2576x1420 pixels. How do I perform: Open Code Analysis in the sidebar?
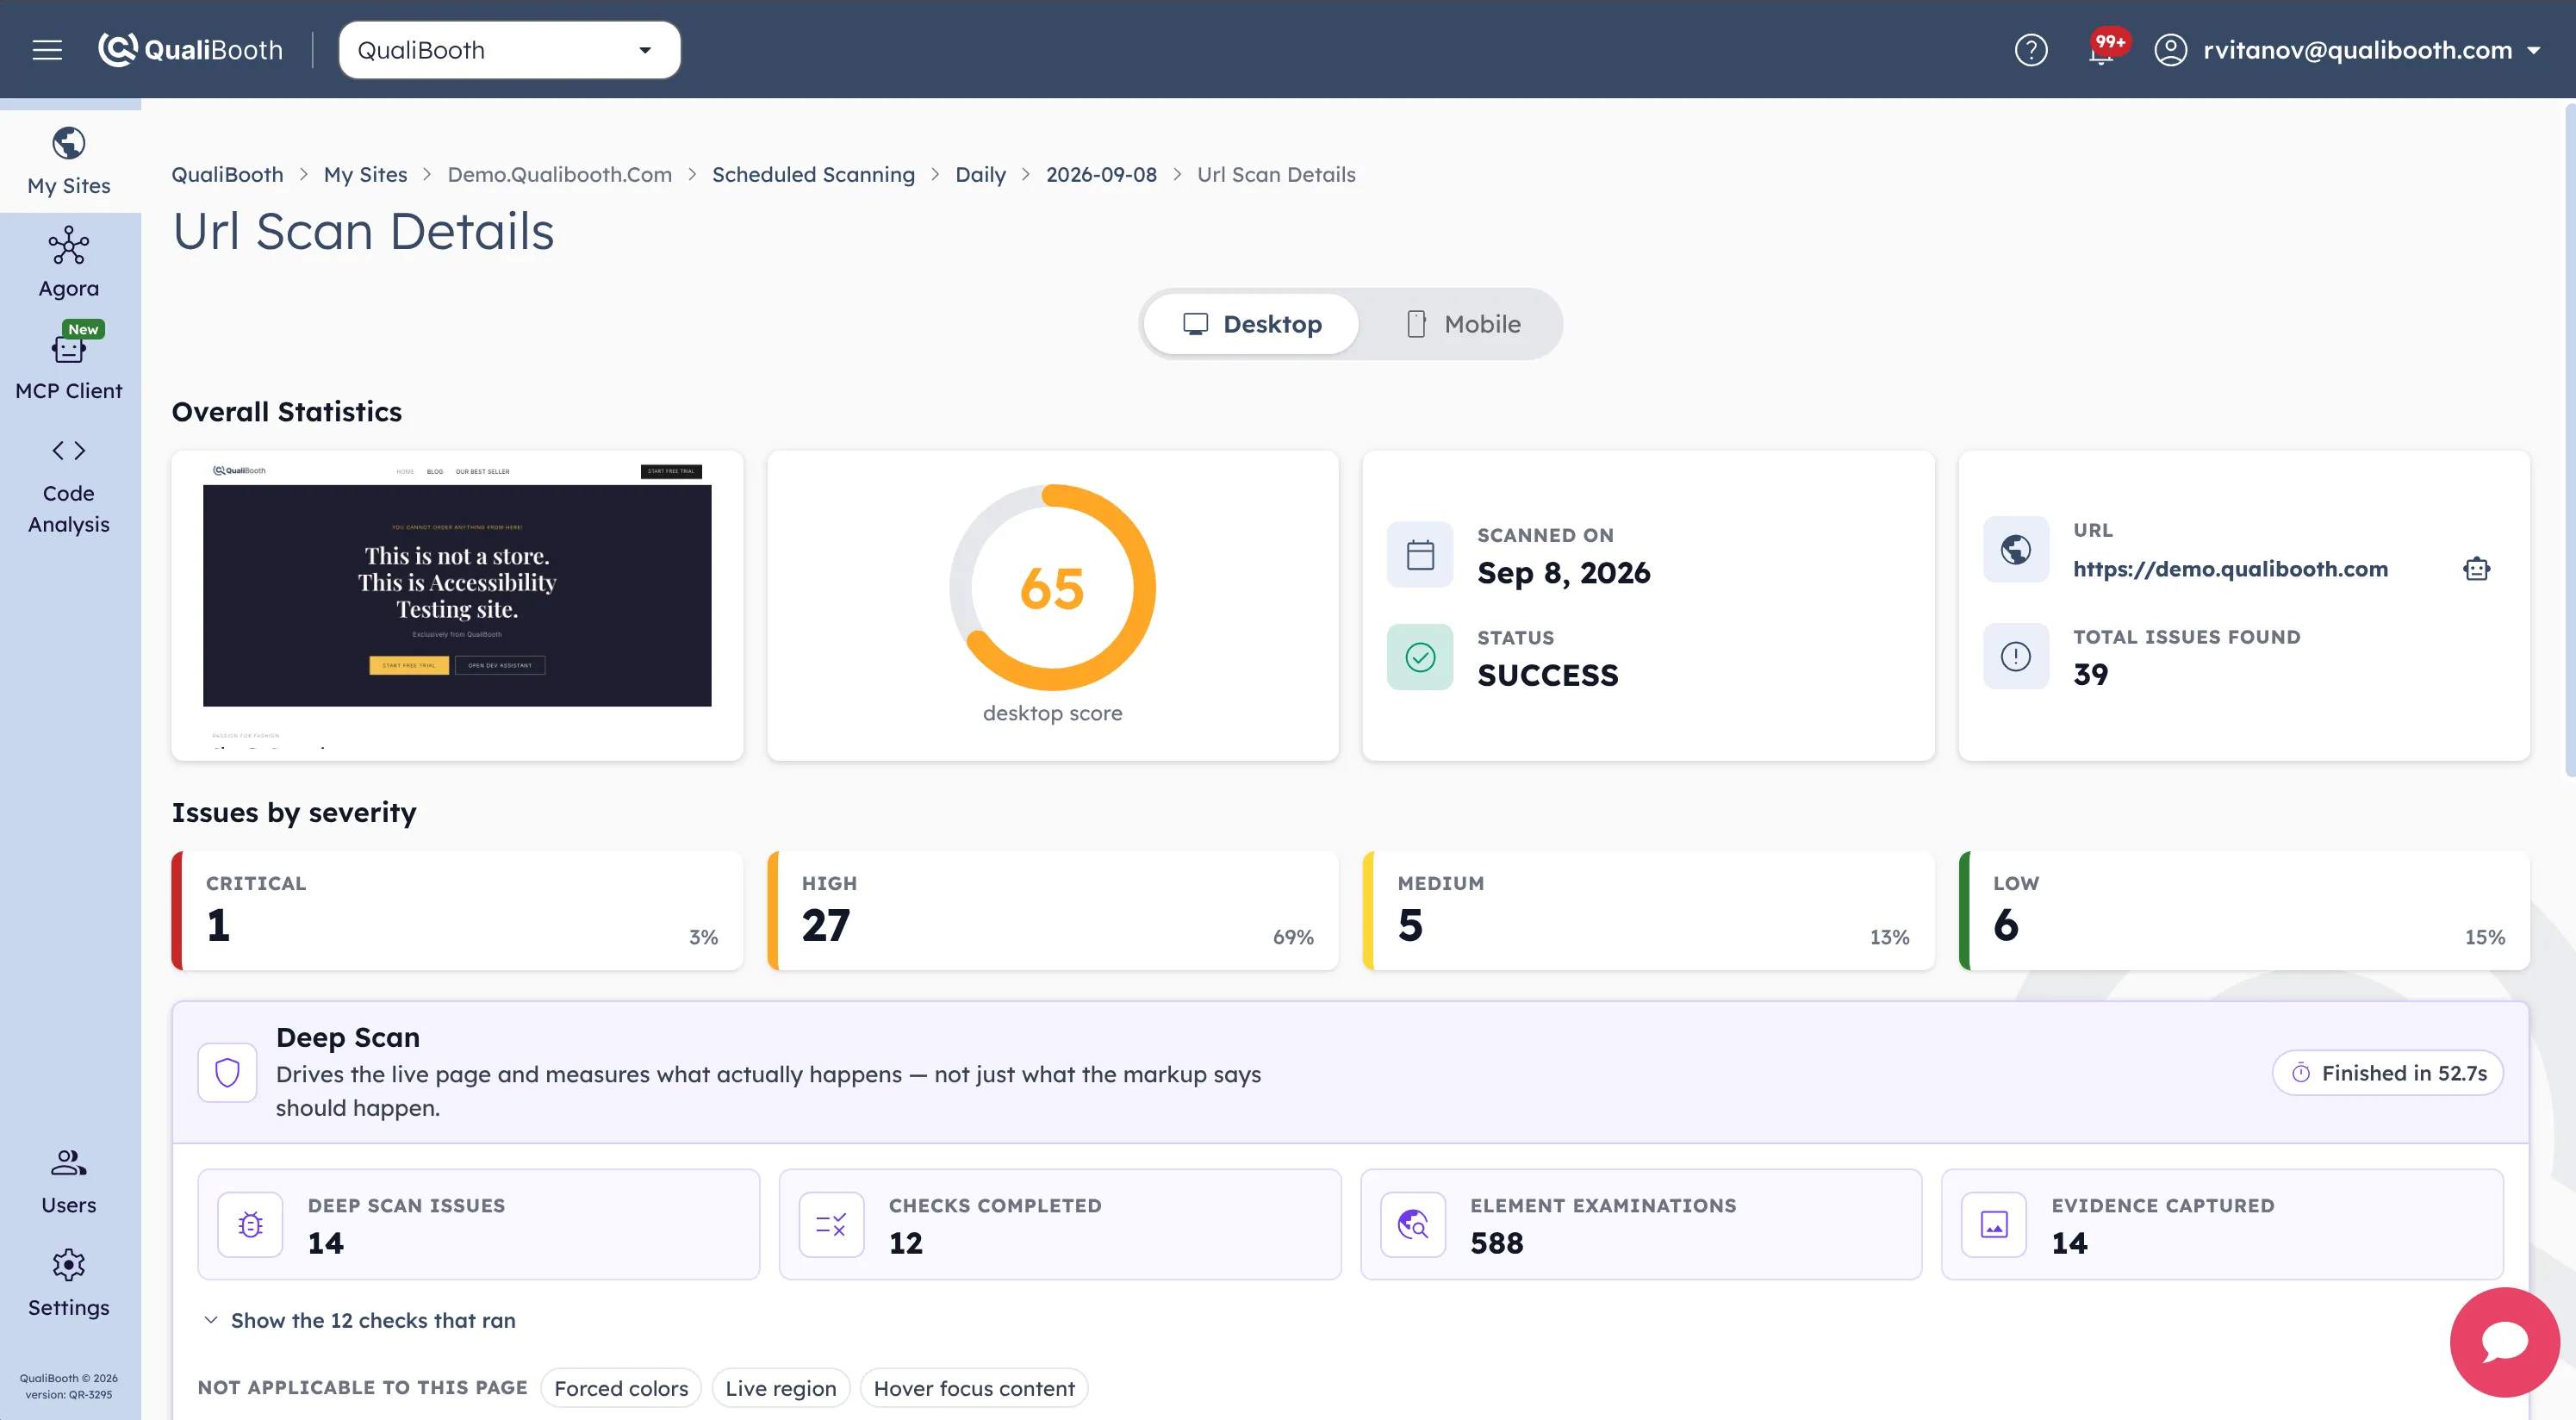[69, 487]
